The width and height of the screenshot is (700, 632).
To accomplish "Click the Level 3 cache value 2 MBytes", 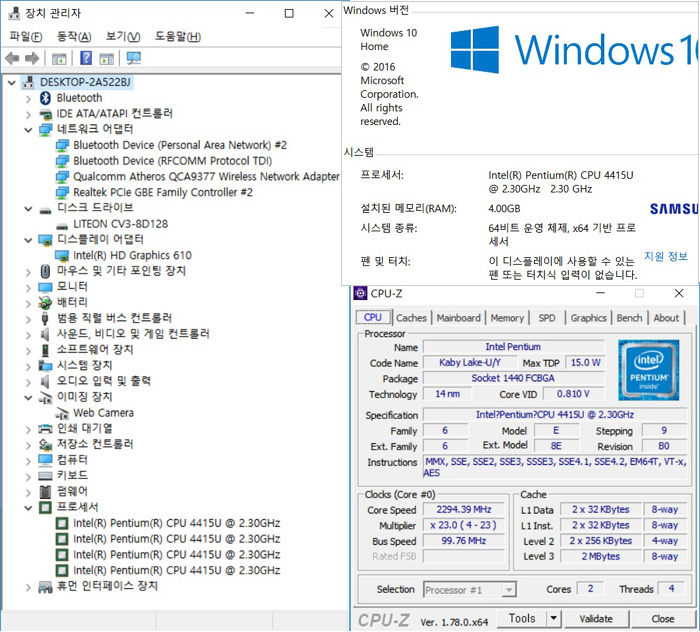I will pos(600,556).
